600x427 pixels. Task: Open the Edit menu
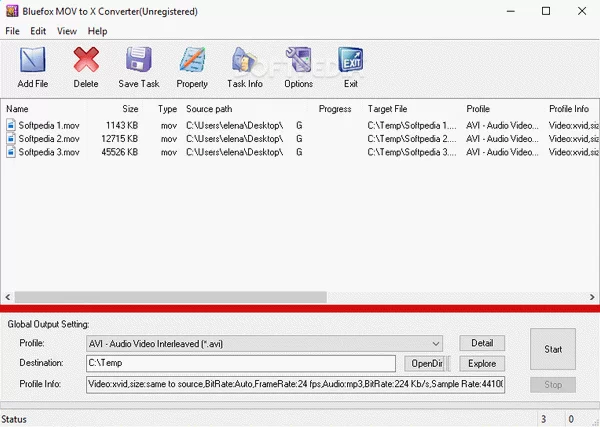click(x=38, y=31)
